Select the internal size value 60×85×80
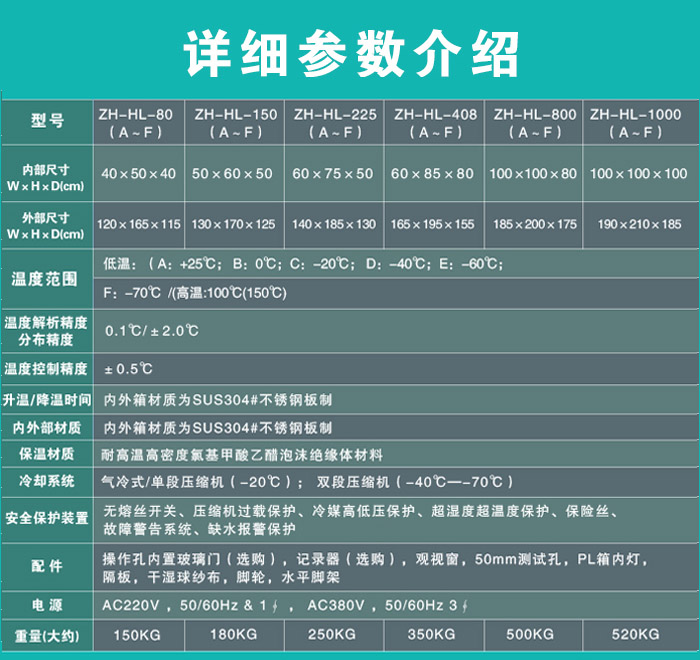The image size is (700, 660). 432,174
